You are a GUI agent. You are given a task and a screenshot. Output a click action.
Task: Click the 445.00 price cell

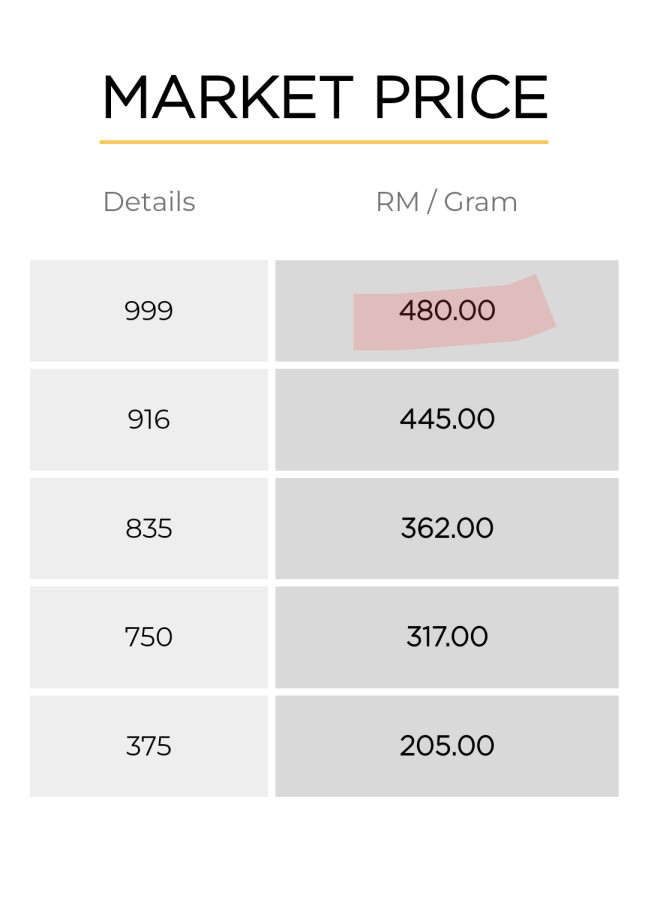pyautogui.click(x=447, y=420)
